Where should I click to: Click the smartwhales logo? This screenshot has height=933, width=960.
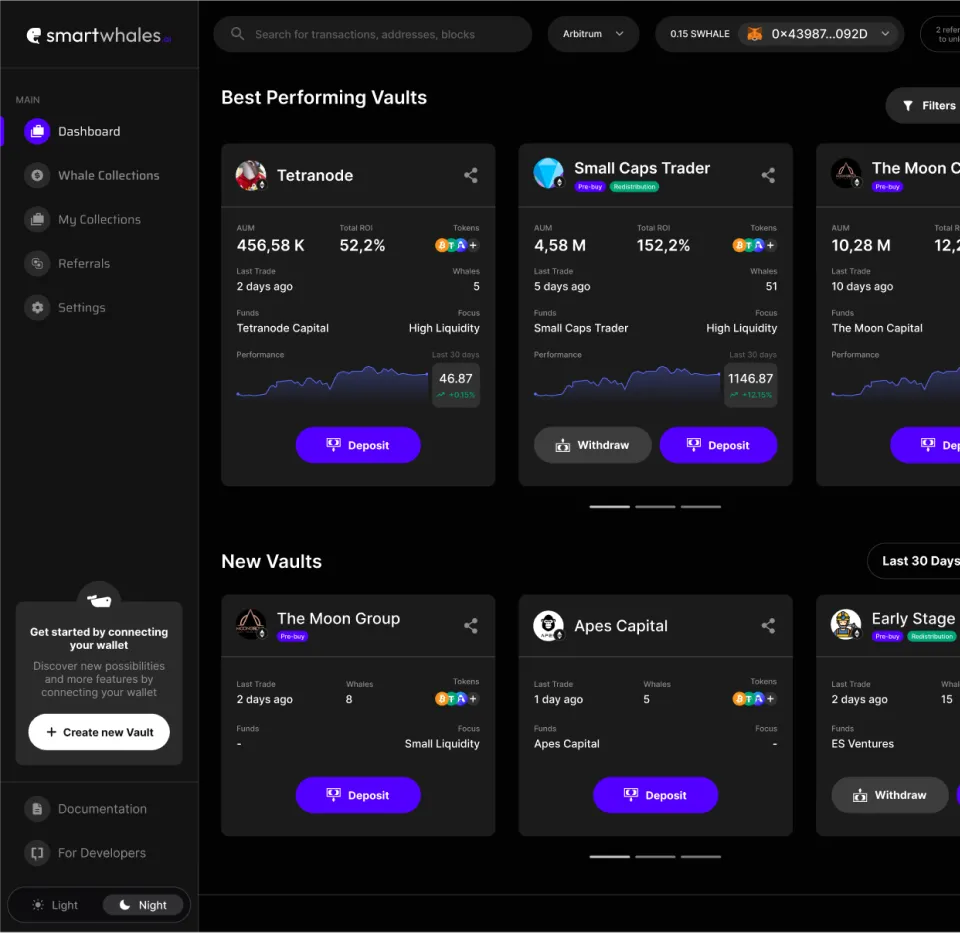pyautogui.click(x=98, y=36)
